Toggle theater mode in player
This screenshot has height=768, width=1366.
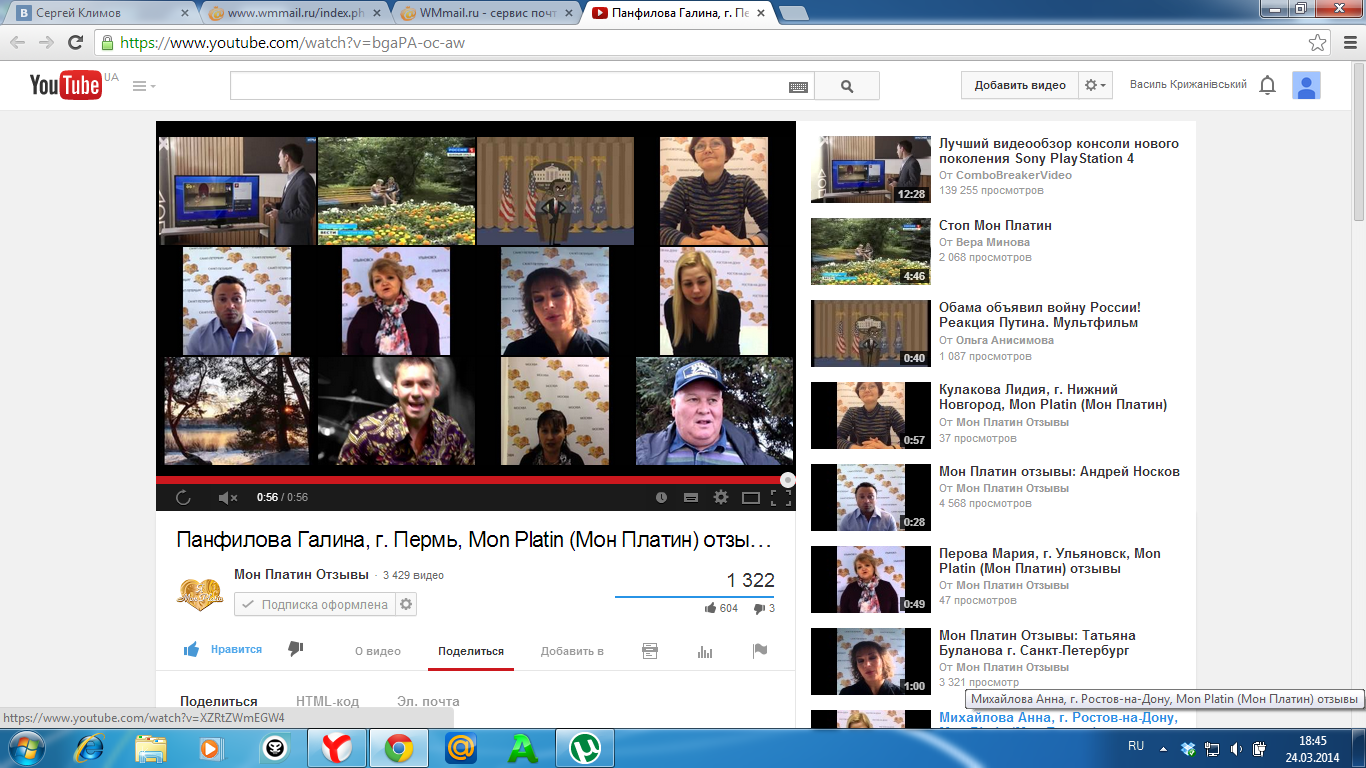(751, 497)
